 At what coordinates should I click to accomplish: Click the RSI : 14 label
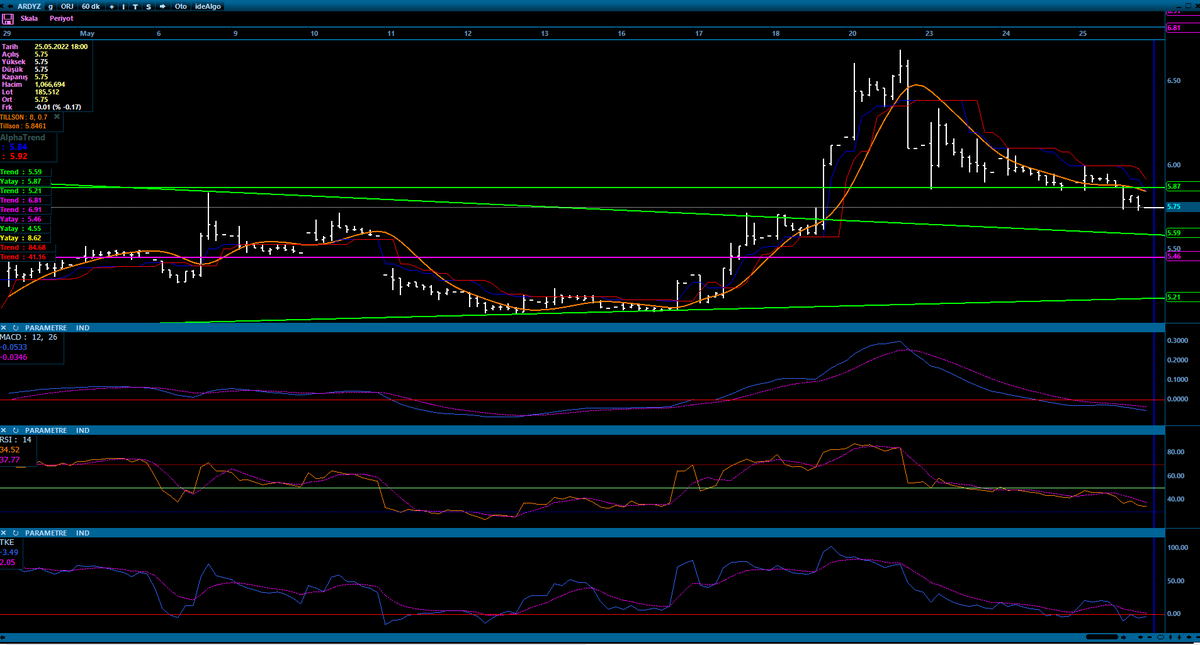click(14, 440)
